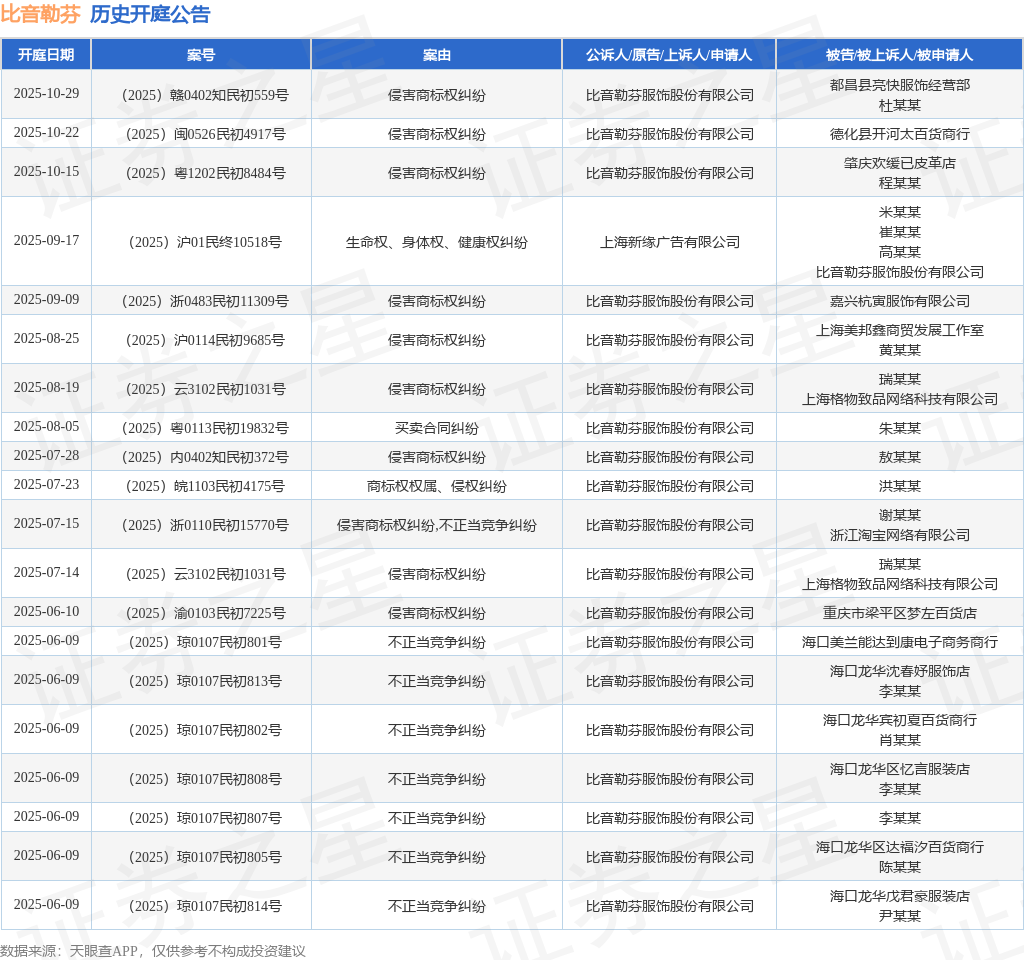Click date 2025-09-17
The width and height of the screenshot is (1024, 960).
[46, 240]
